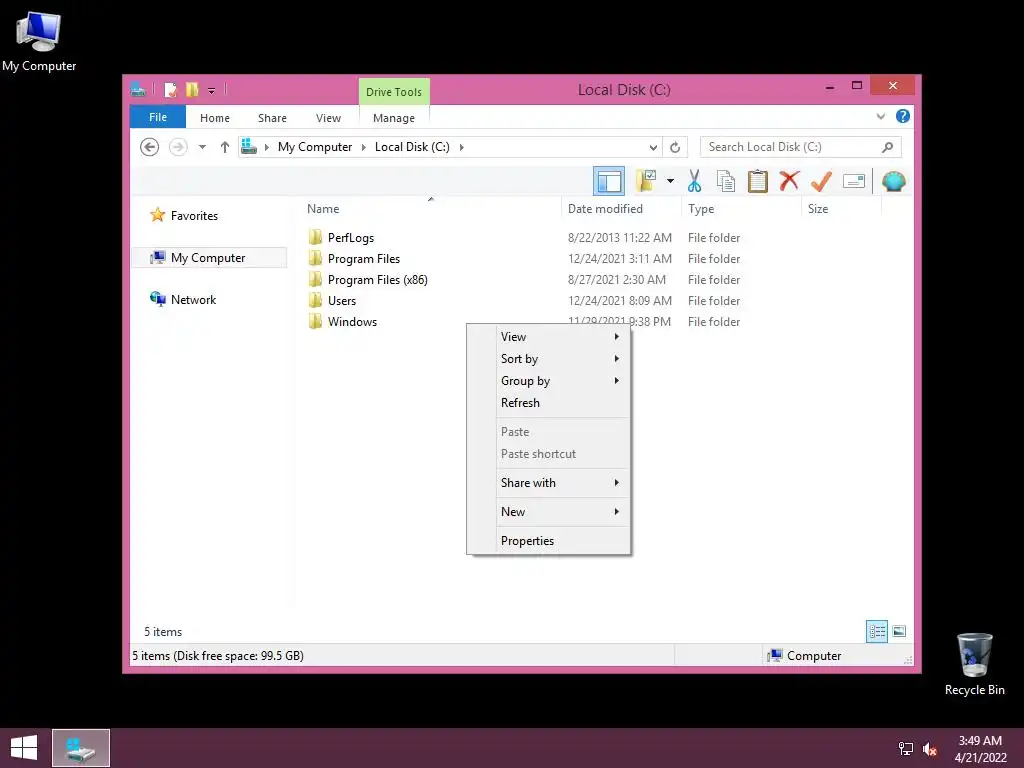This screenshot has width=1024, height=768.
Task: Click the muted volume tray icon
Action: [x=929, y=749]
